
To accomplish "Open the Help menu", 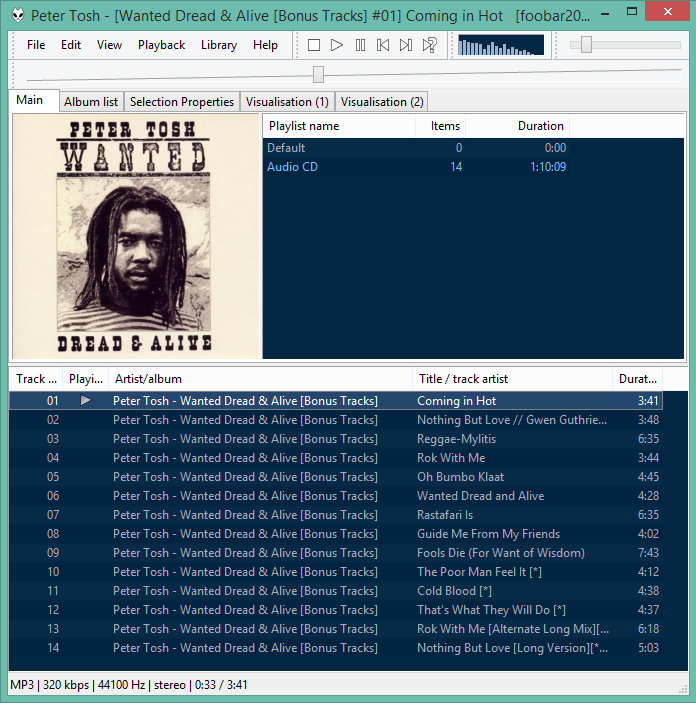I will click(265, 45).
